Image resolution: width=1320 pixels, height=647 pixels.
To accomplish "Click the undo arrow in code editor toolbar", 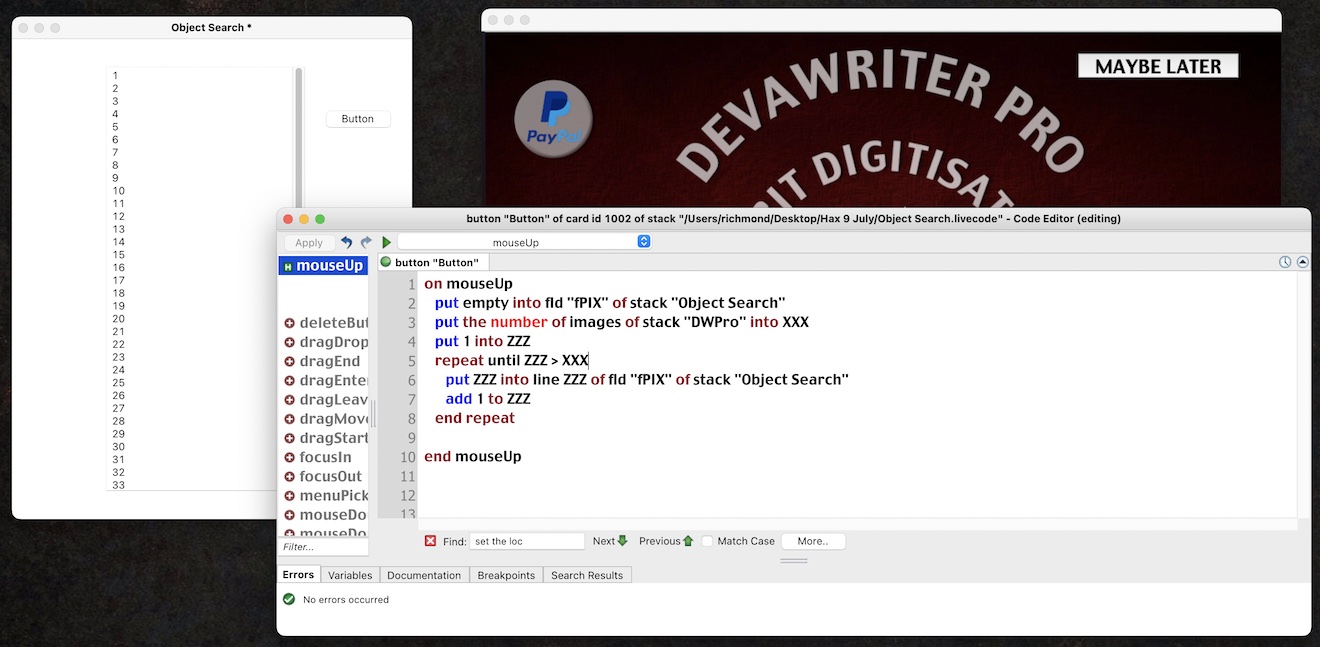I will 346,242.
